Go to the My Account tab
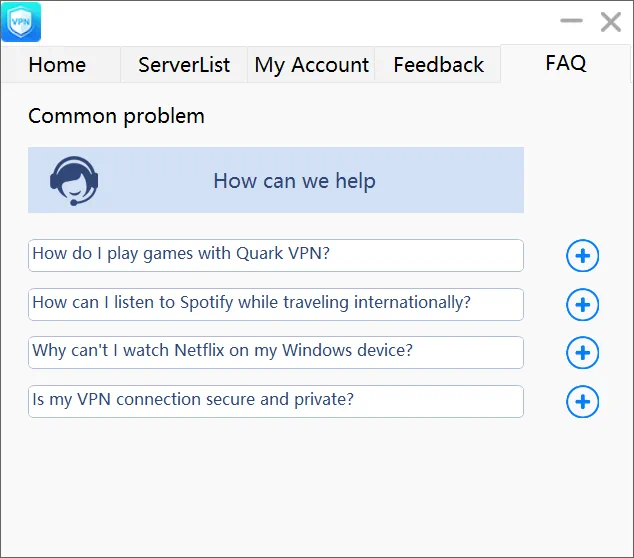Image resolution: width=634 pixels, height=558 pixels. click(311, 65)
